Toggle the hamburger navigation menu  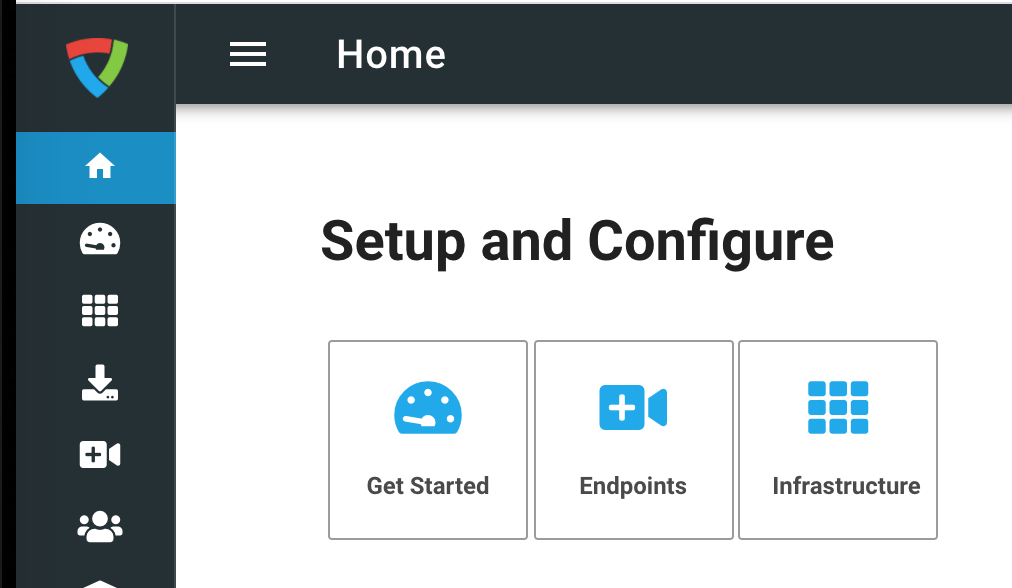tap(248, 54)
